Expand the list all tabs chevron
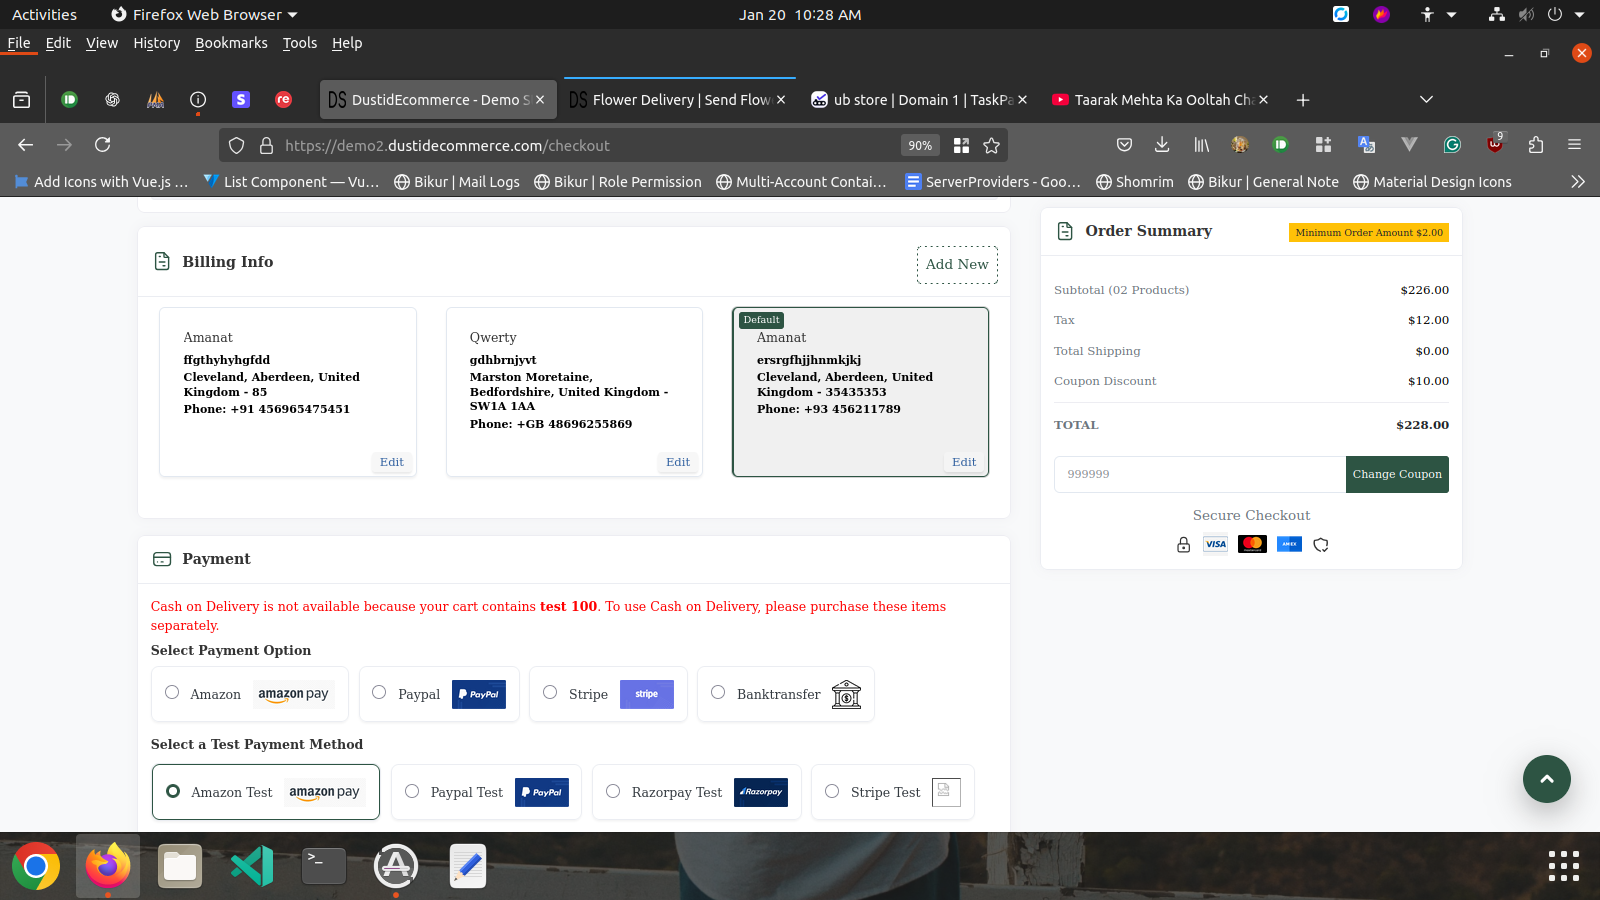 point(1426,99)
